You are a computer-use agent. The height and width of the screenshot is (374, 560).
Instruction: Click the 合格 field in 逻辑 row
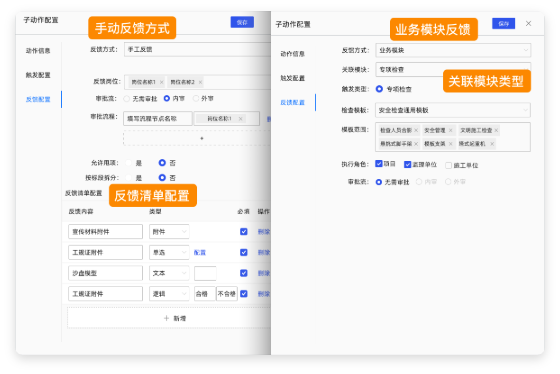(x=205, y=294)
